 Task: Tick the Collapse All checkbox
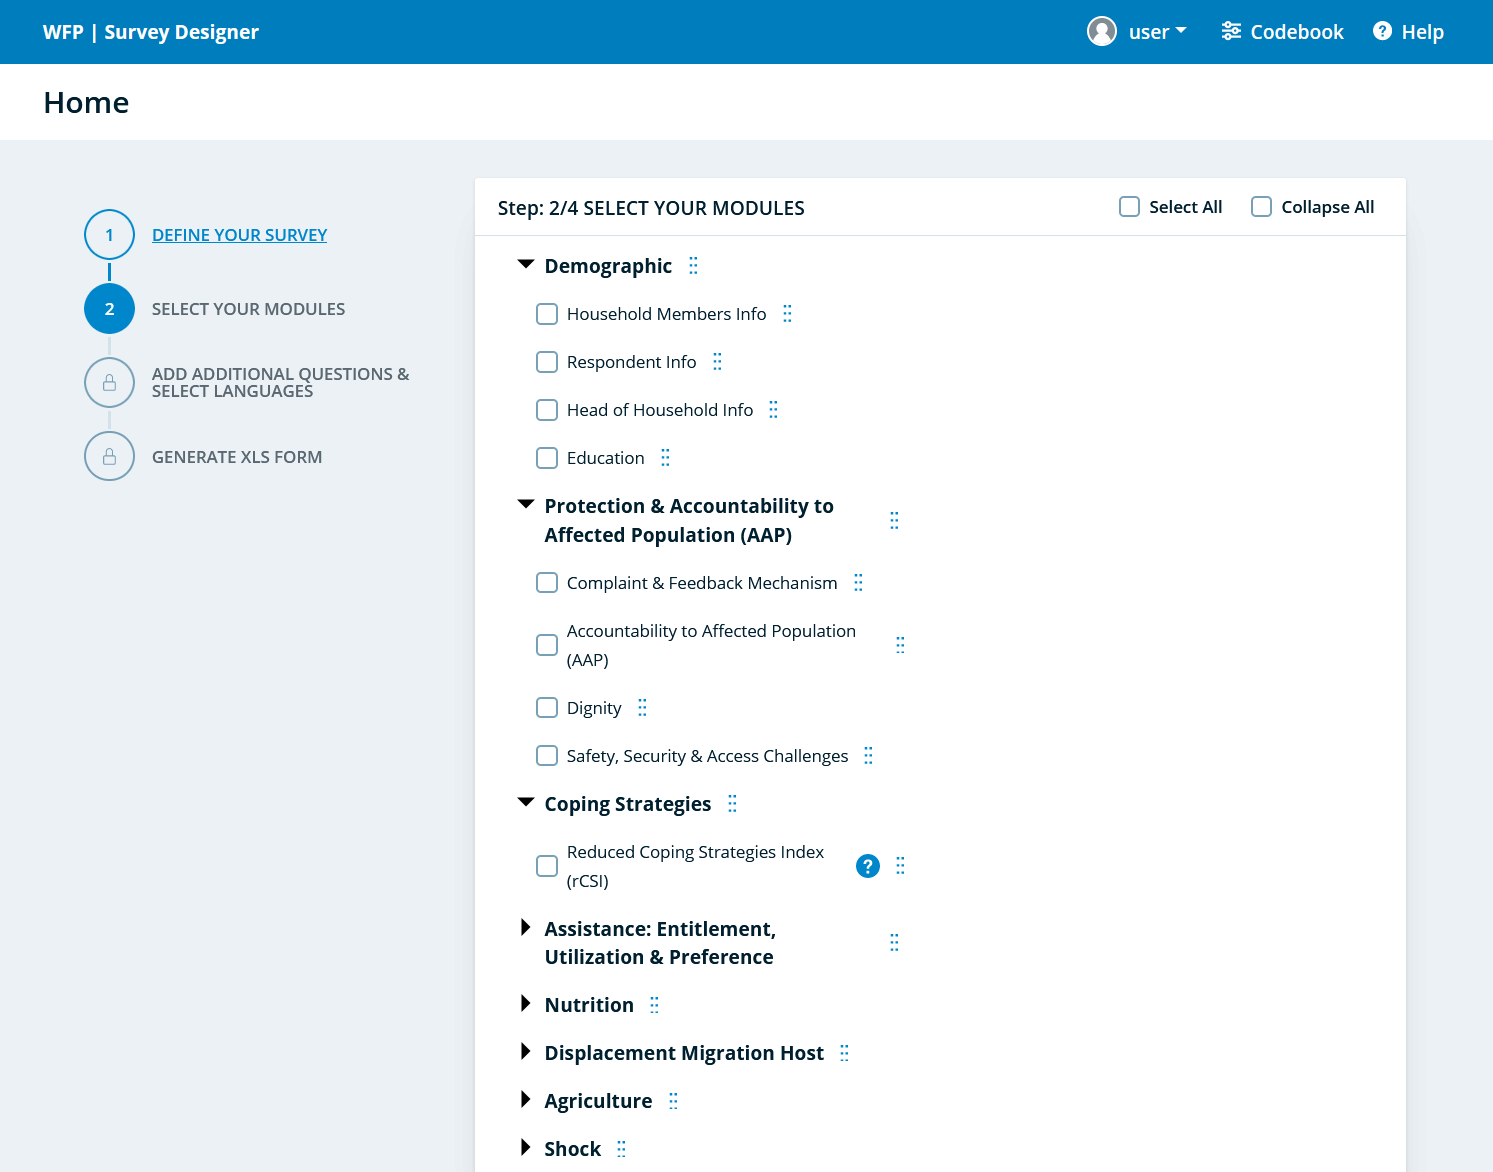pyautogui.click(x=1262, y=207)
